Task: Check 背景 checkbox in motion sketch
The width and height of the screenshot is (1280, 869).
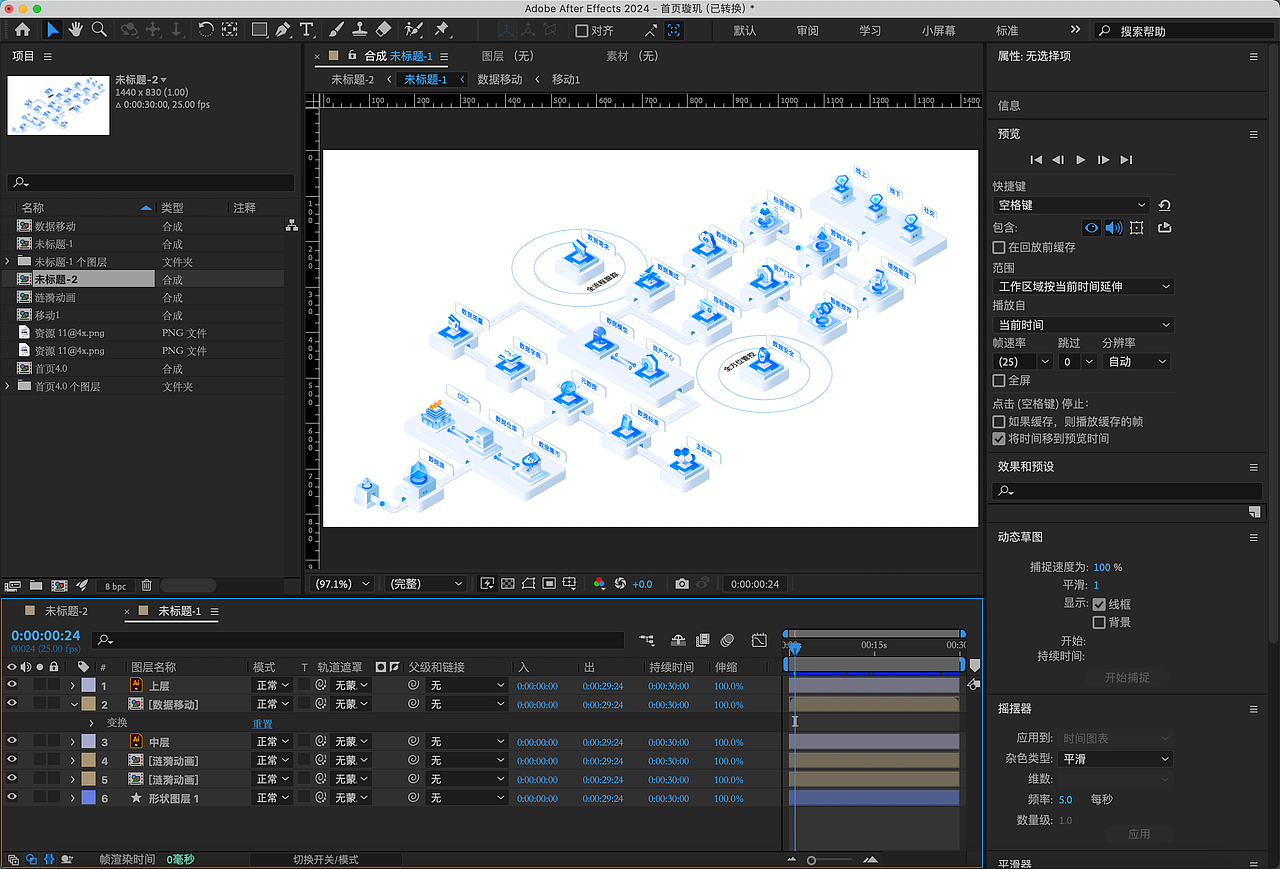Action: point(1099,622)
